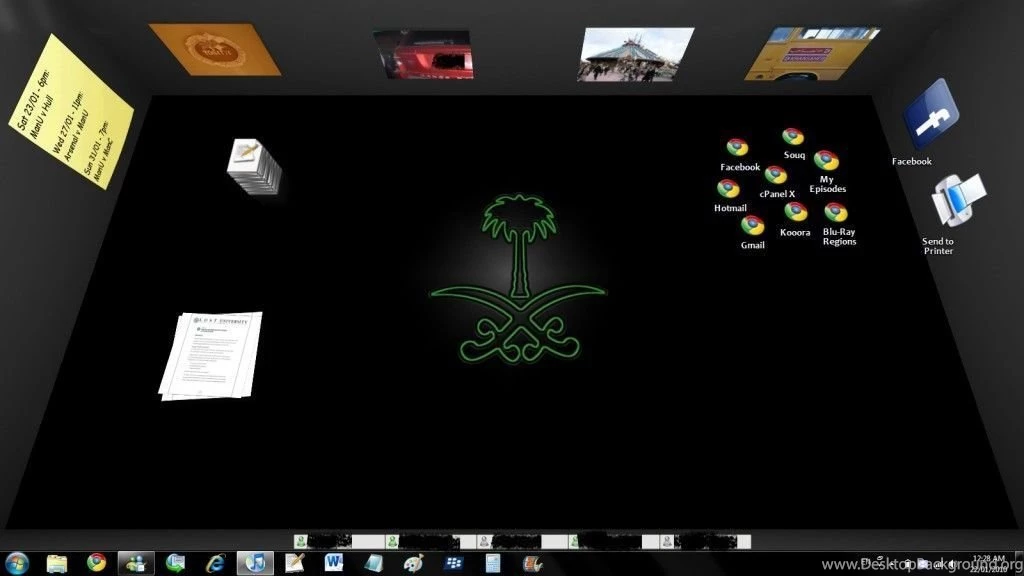The width and height of the screenshot is (1024, 576).
Task: Open the Kooora shortcut icon
Action: 795,213
